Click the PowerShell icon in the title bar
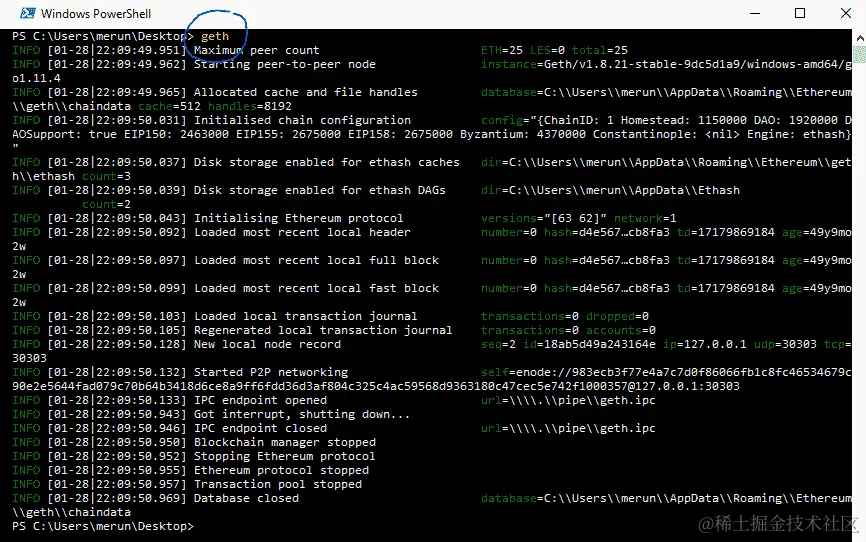 click(28, 13)
